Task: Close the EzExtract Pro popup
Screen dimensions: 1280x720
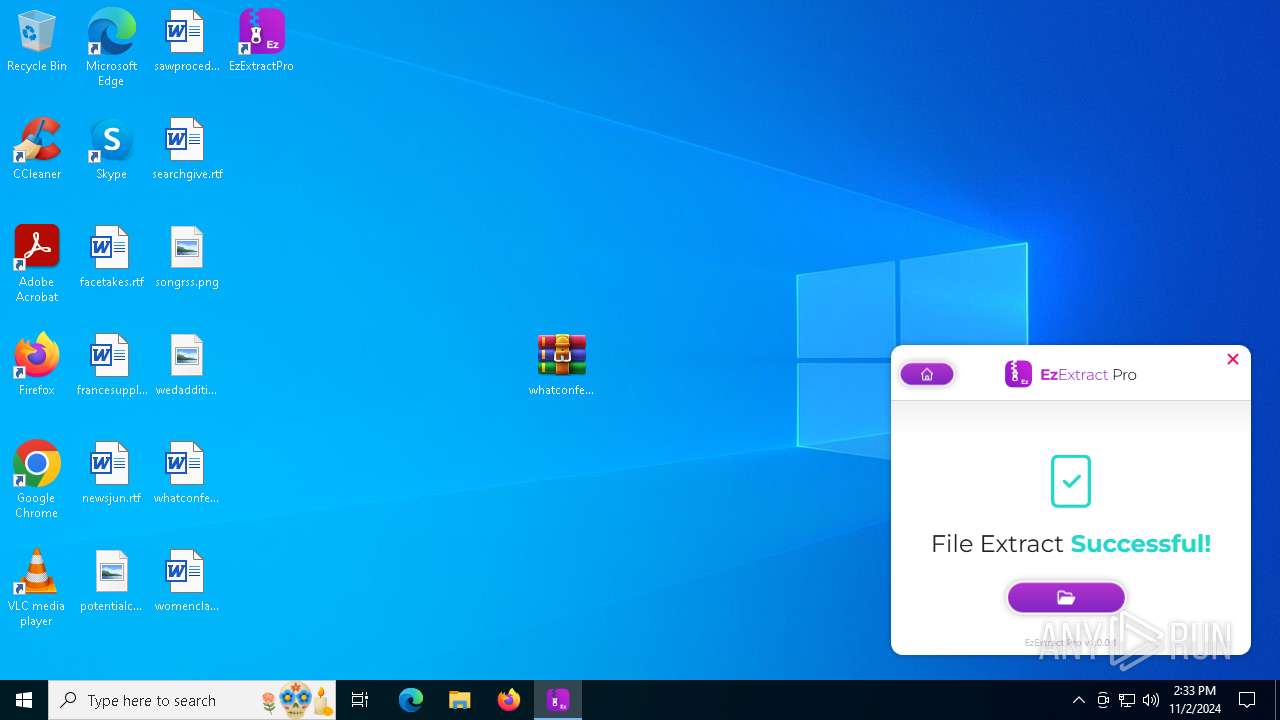Action: point(1232,359)
